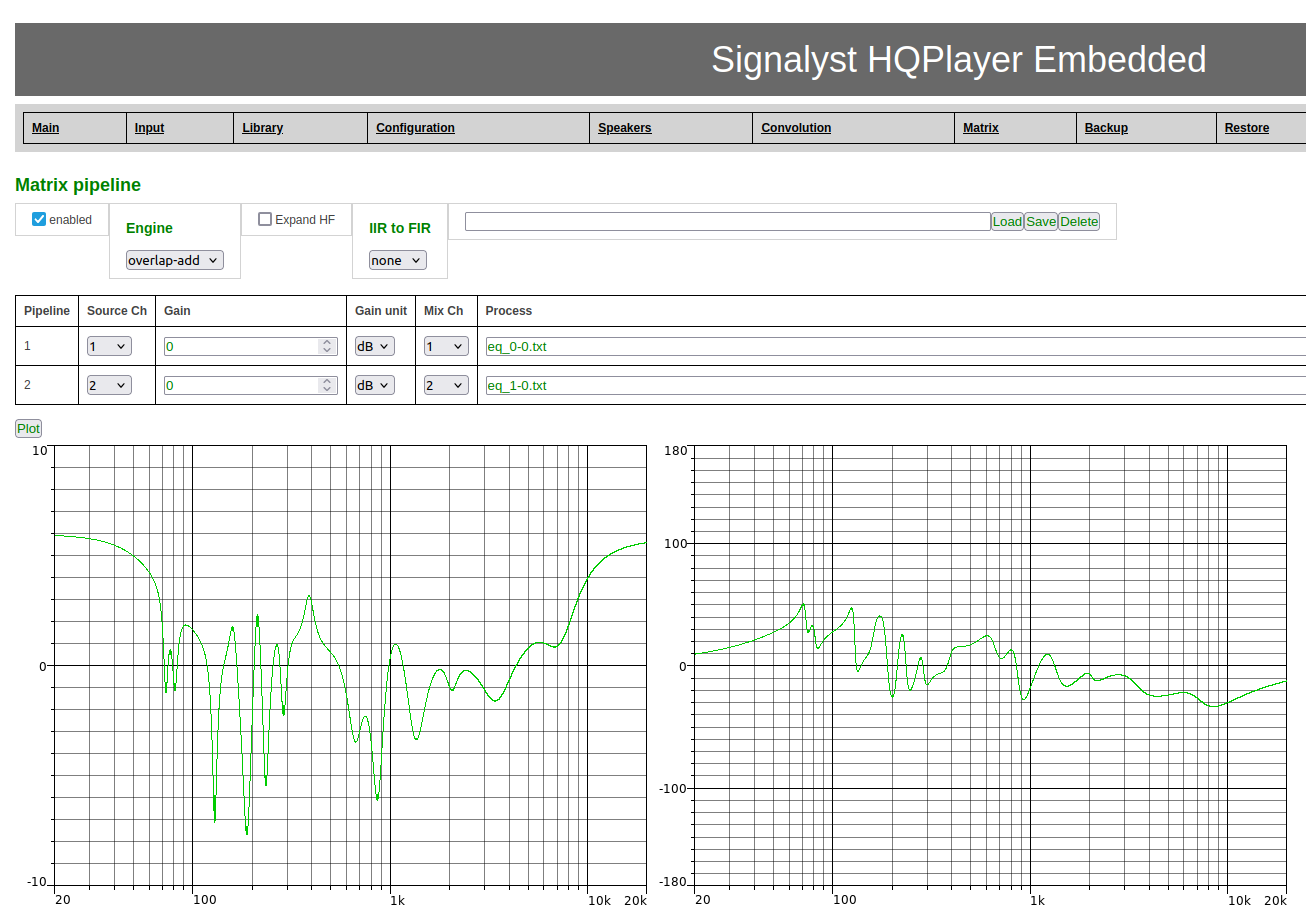Screen dimensions: 1306x917
Task: Click Gain stepper arrows for pipeline 1
Action: pos(327,346)
